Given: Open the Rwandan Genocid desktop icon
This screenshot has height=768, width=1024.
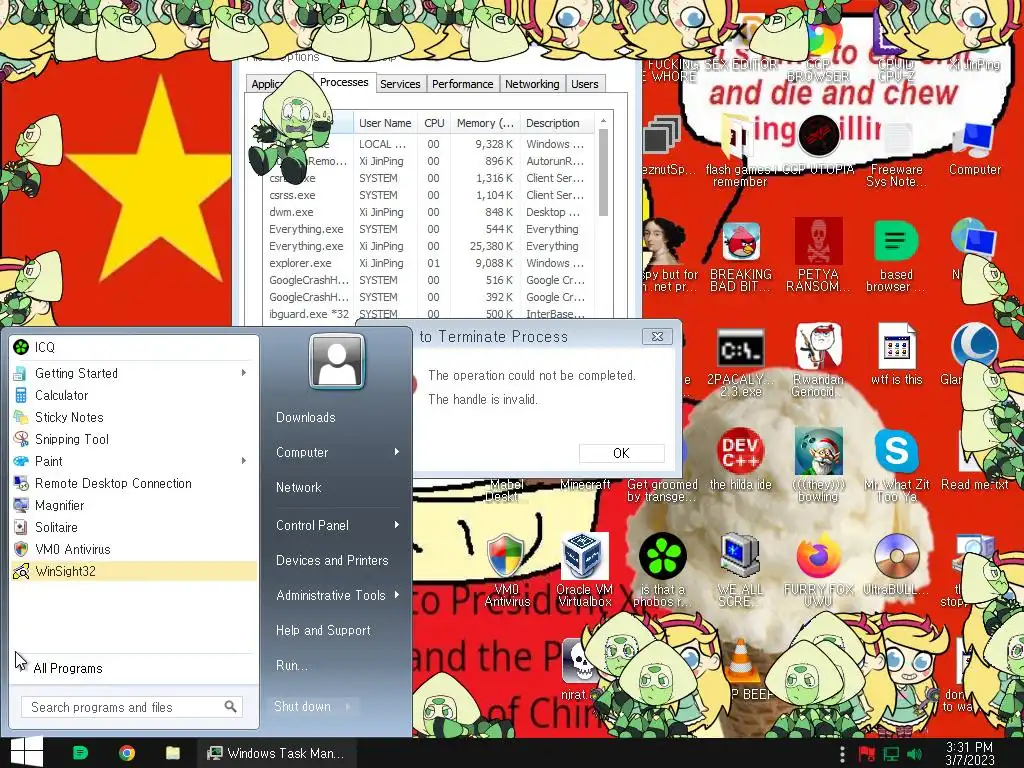Looking at the screenshot, I should (818, 360).
